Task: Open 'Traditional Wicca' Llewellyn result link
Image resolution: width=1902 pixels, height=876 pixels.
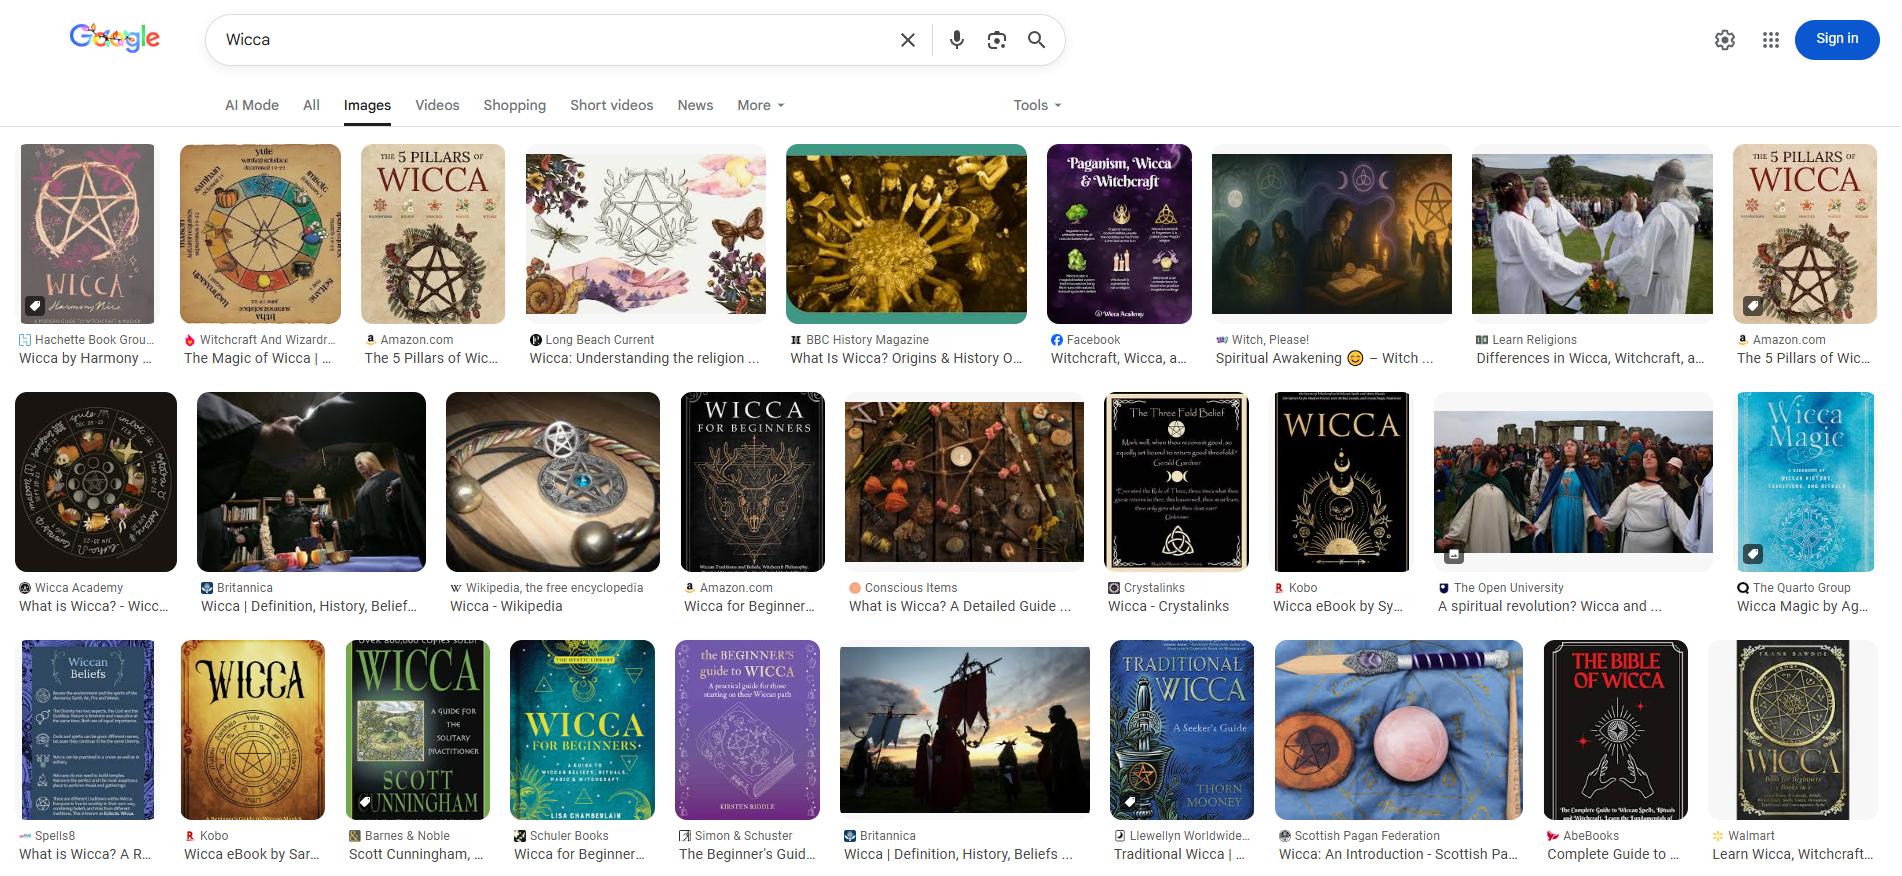Action: [x=1179, y=854]
